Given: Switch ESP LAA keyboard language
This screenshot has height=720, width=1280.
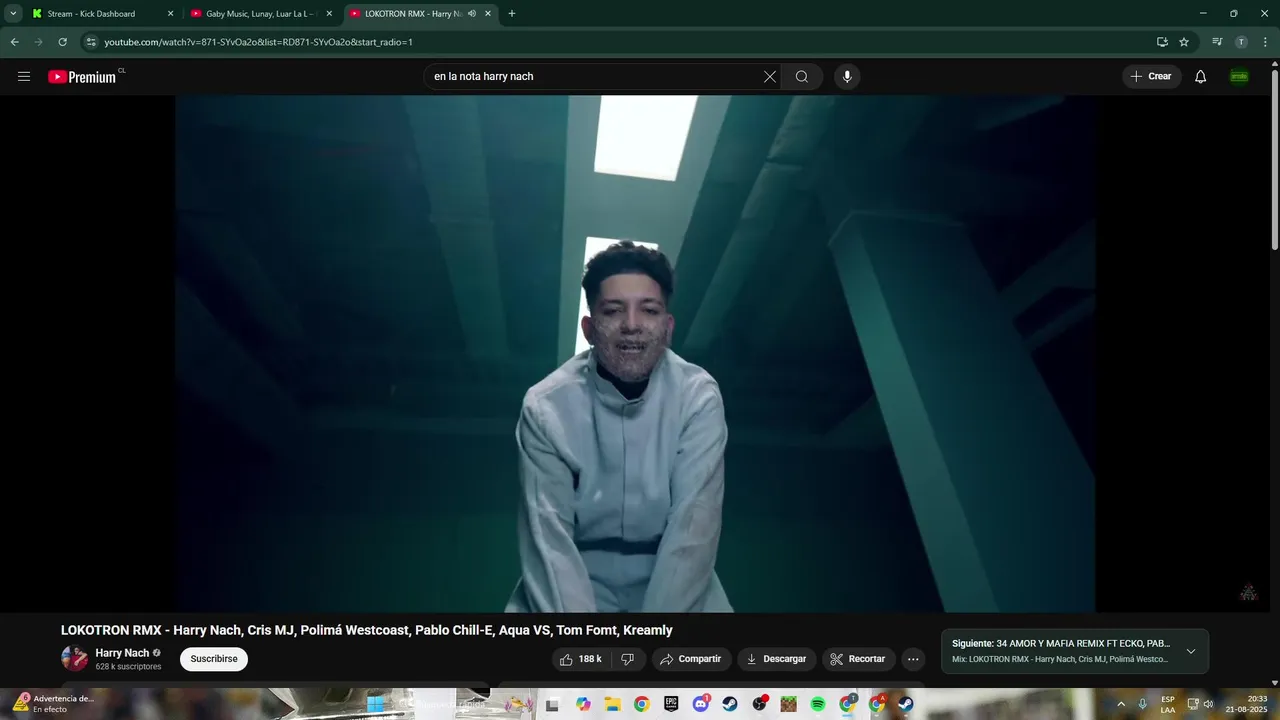Looking at the screenshot, I should click(x=1168, y=704).
